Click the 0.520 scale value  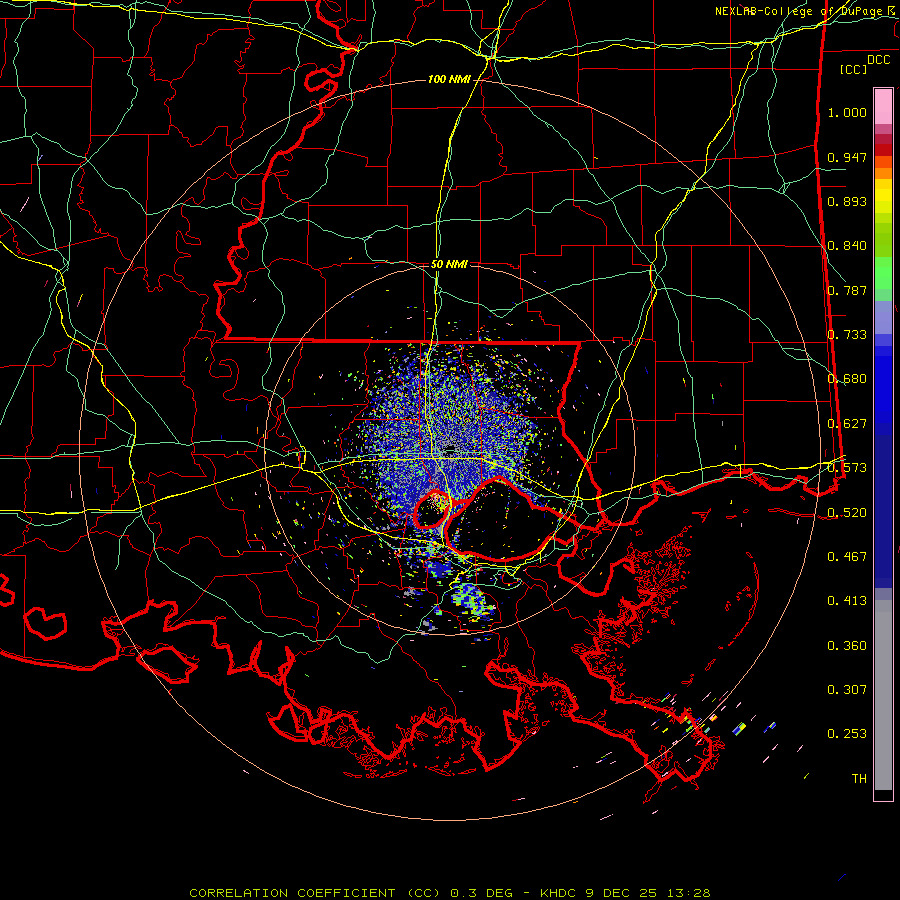tap(847, 512)
